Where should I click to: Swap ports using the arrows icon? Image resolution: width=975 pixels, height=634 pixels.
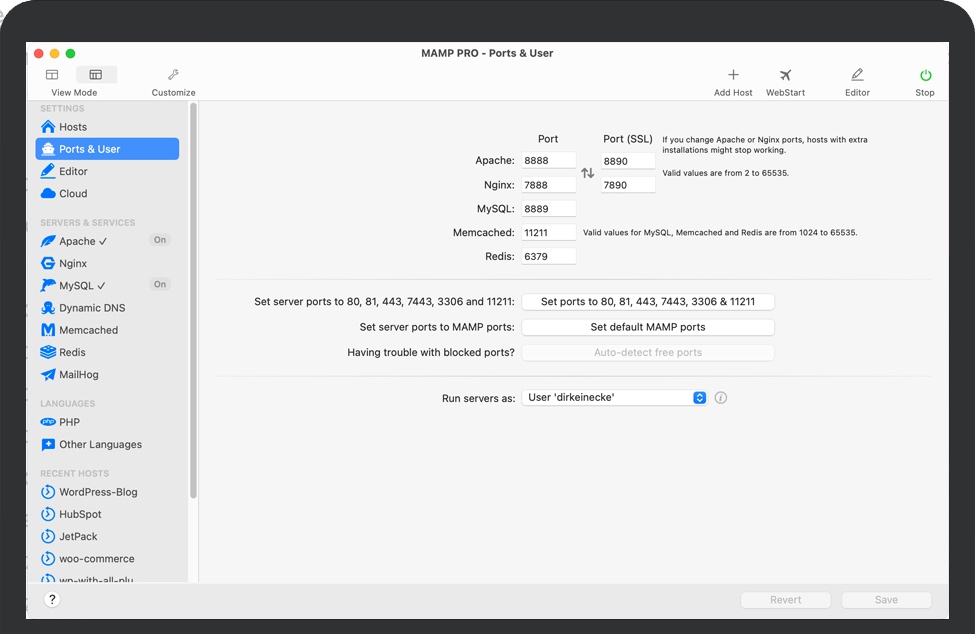point(588,173)
